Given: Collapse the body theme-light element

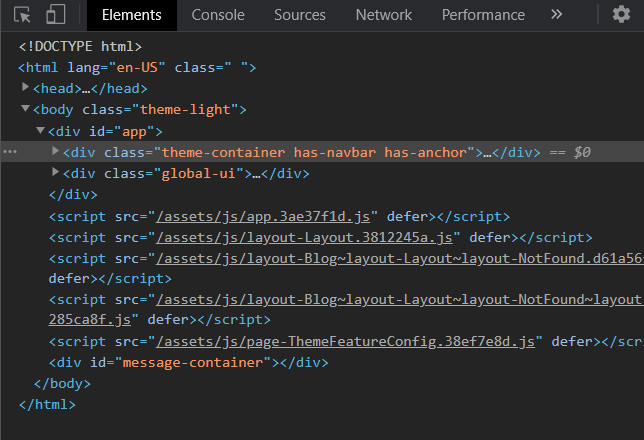Looking at the screenshot, I should click(x=25, y=108).
